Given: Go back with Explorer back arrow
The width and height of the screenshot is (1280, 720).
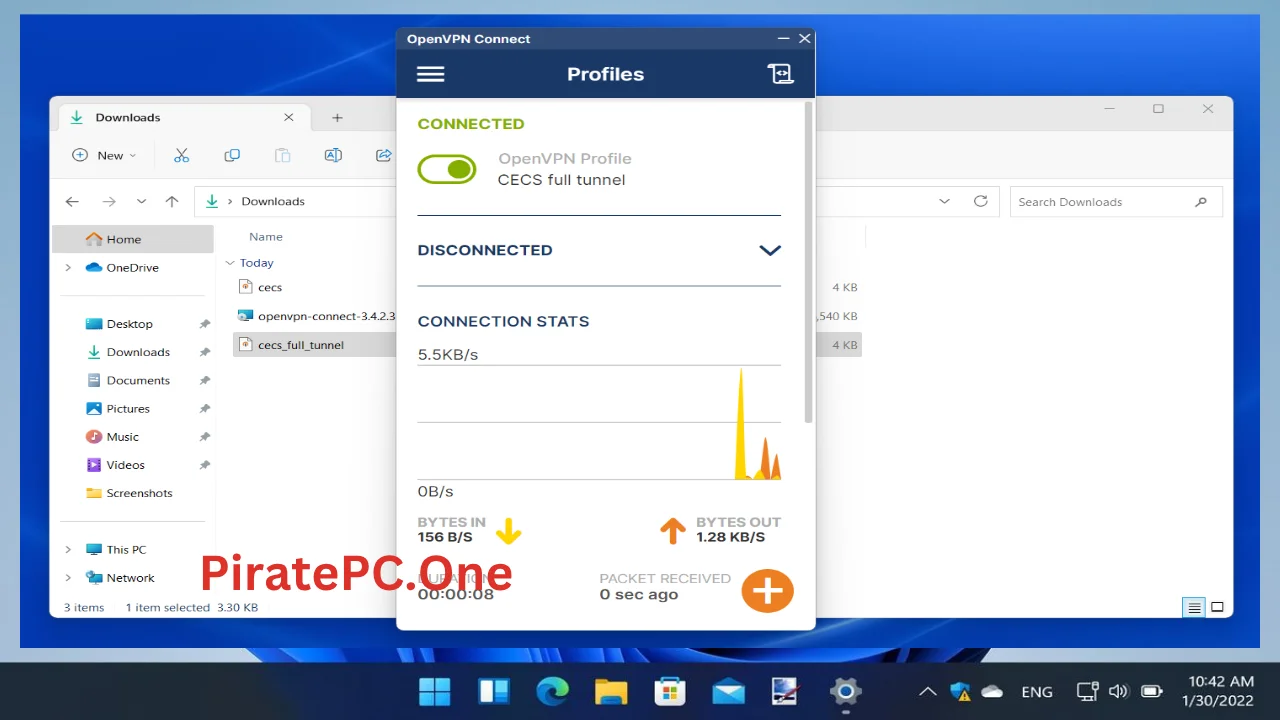Looking at the screenshot, I should 72,201.
